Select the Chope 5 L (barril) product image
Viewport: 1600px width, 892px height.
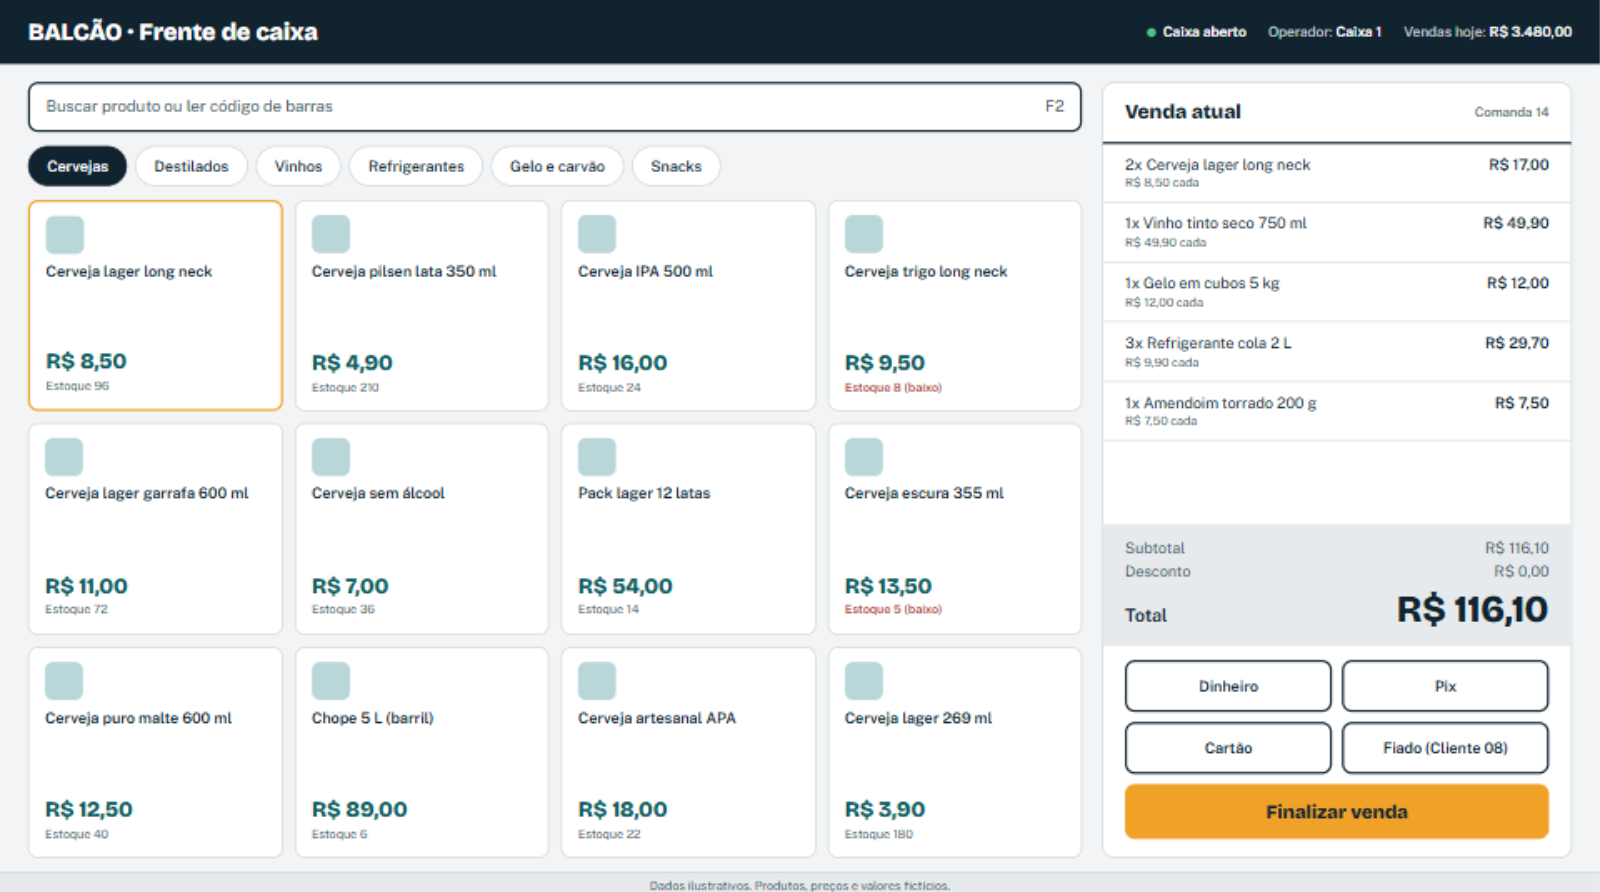331,681
